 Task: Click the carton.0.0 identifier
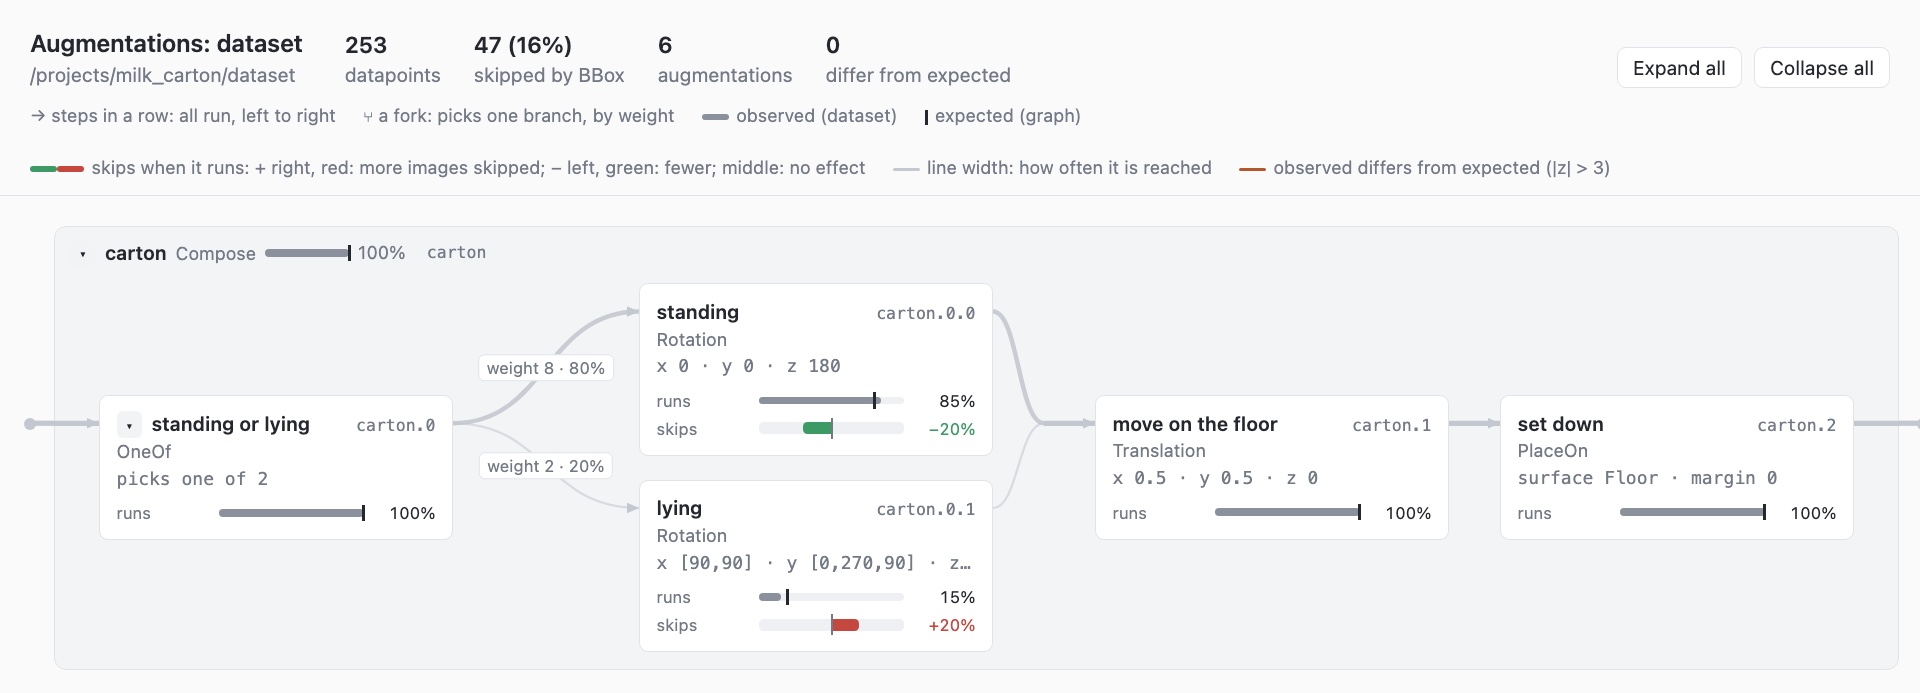pyautogui.click(x=925, y=313)
